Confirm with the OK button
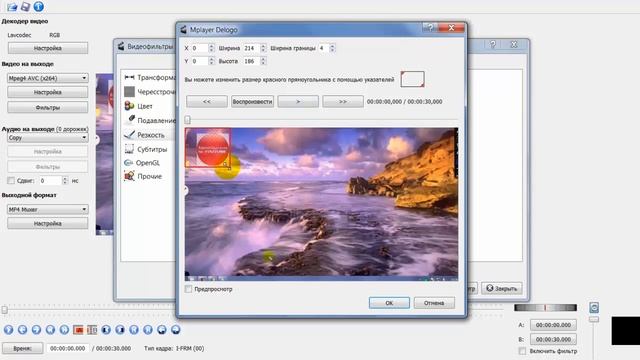The image size is (640, 360). (389, 303)
